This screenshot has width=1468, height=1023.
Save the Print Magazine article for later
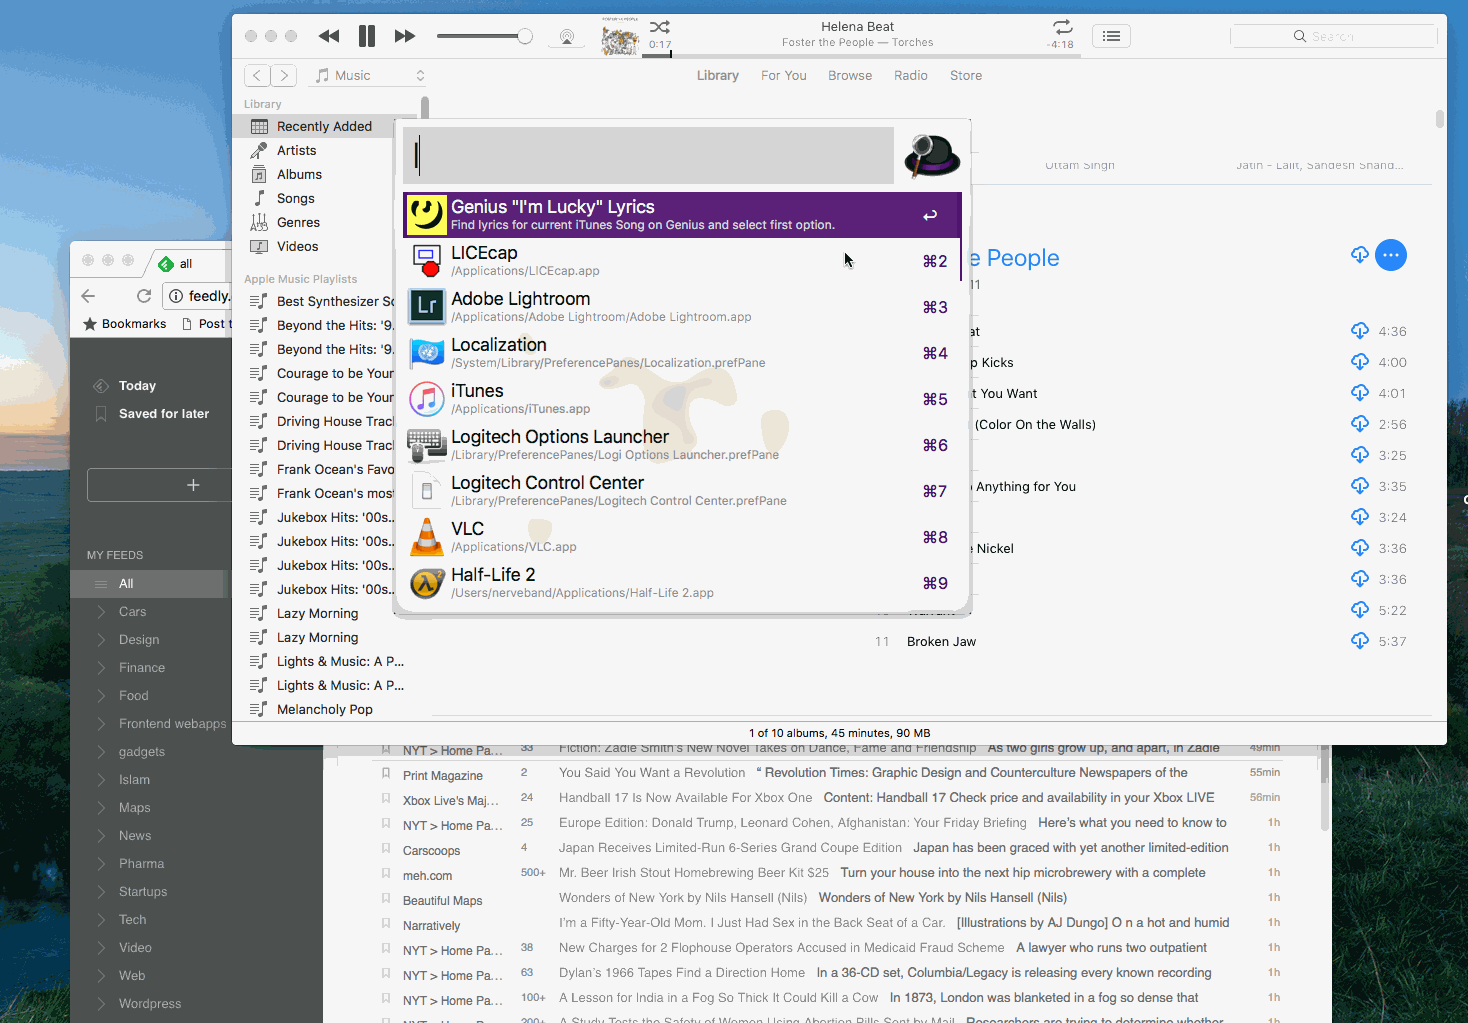tap(386, 774)
